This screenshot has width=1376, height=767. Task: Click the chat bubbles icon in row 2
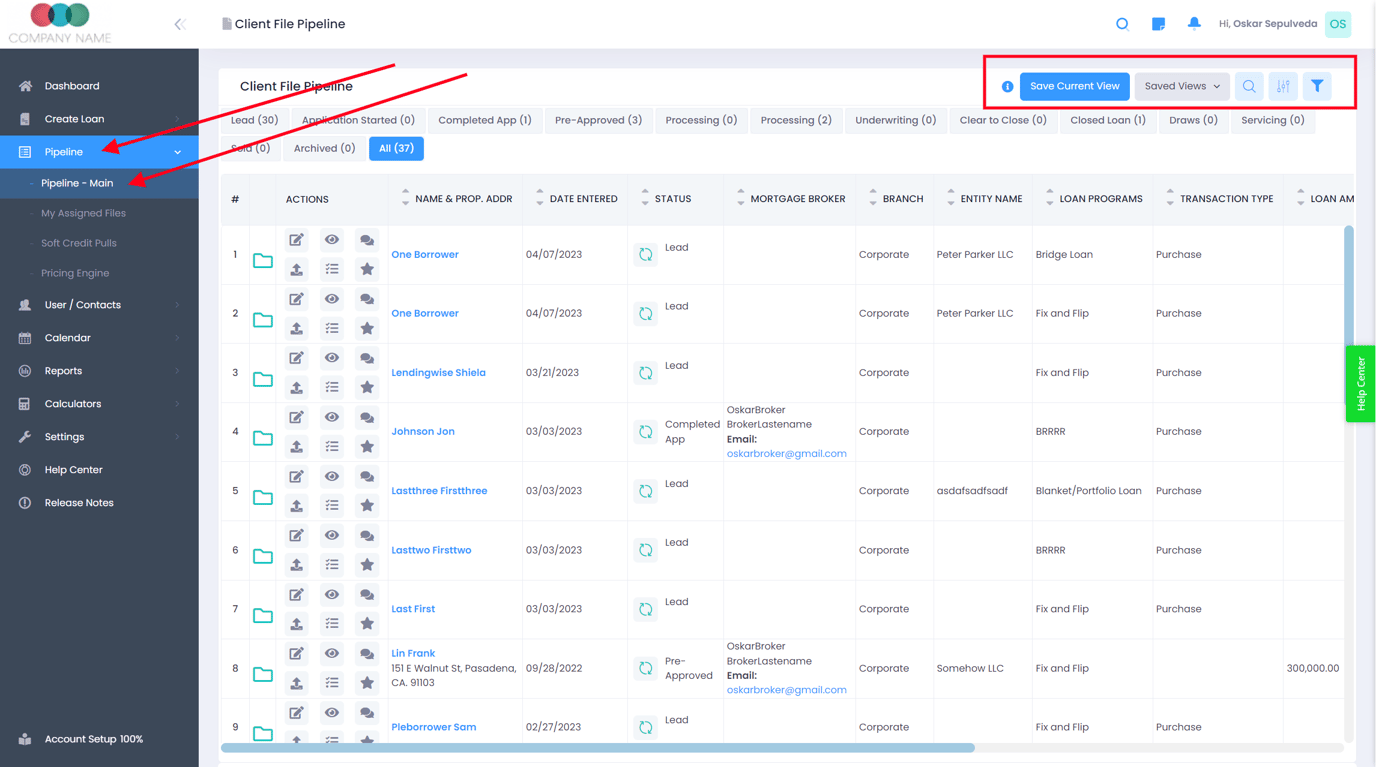(367, 299)
